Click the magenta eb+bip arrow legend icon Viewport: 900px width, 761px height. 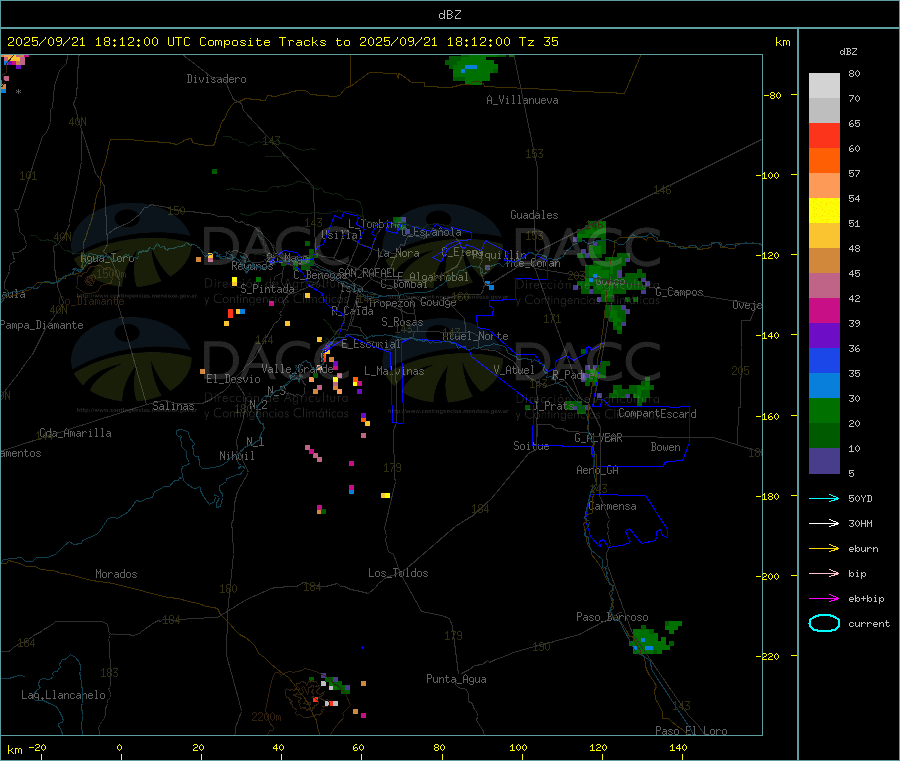coord(824,599)
